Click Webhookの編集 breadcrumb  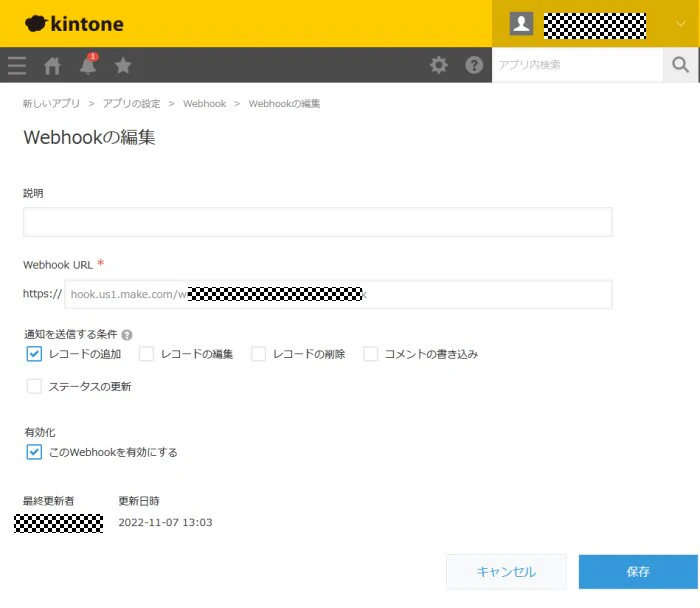coord(284,104)
